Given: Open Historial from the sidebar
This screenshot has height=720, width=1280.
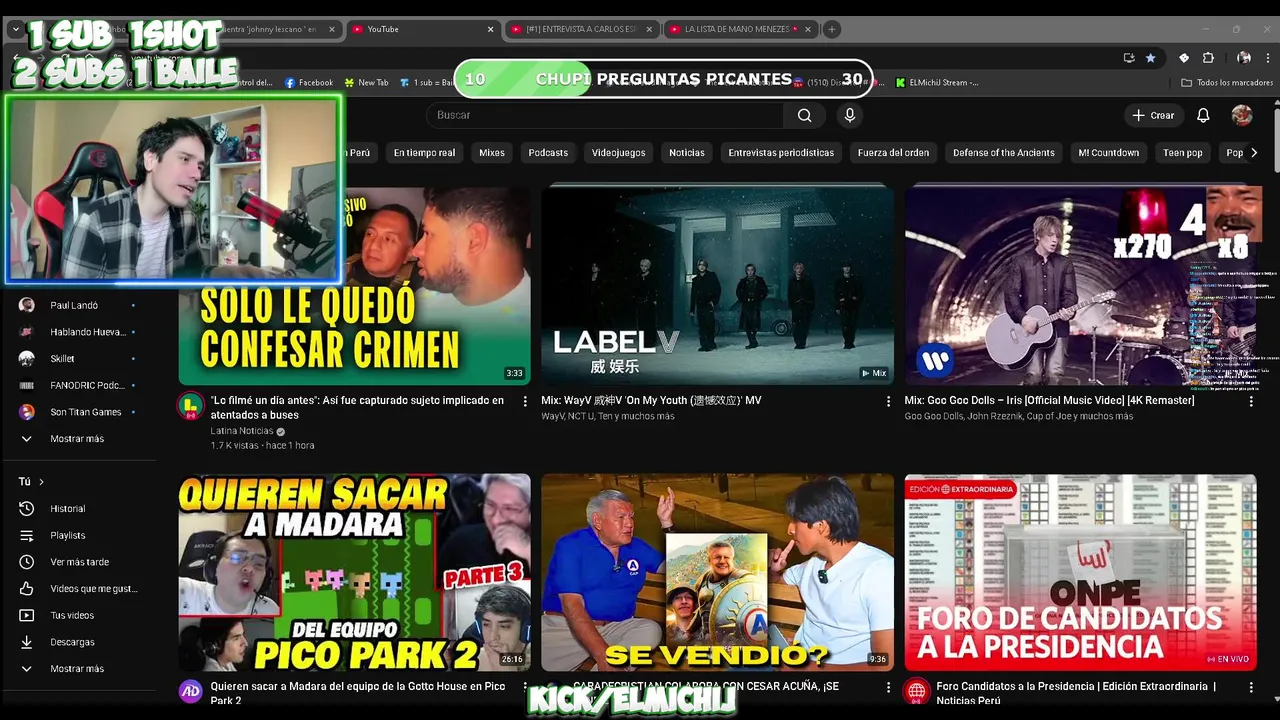Looking at the screenshot, I should [70, 509].
